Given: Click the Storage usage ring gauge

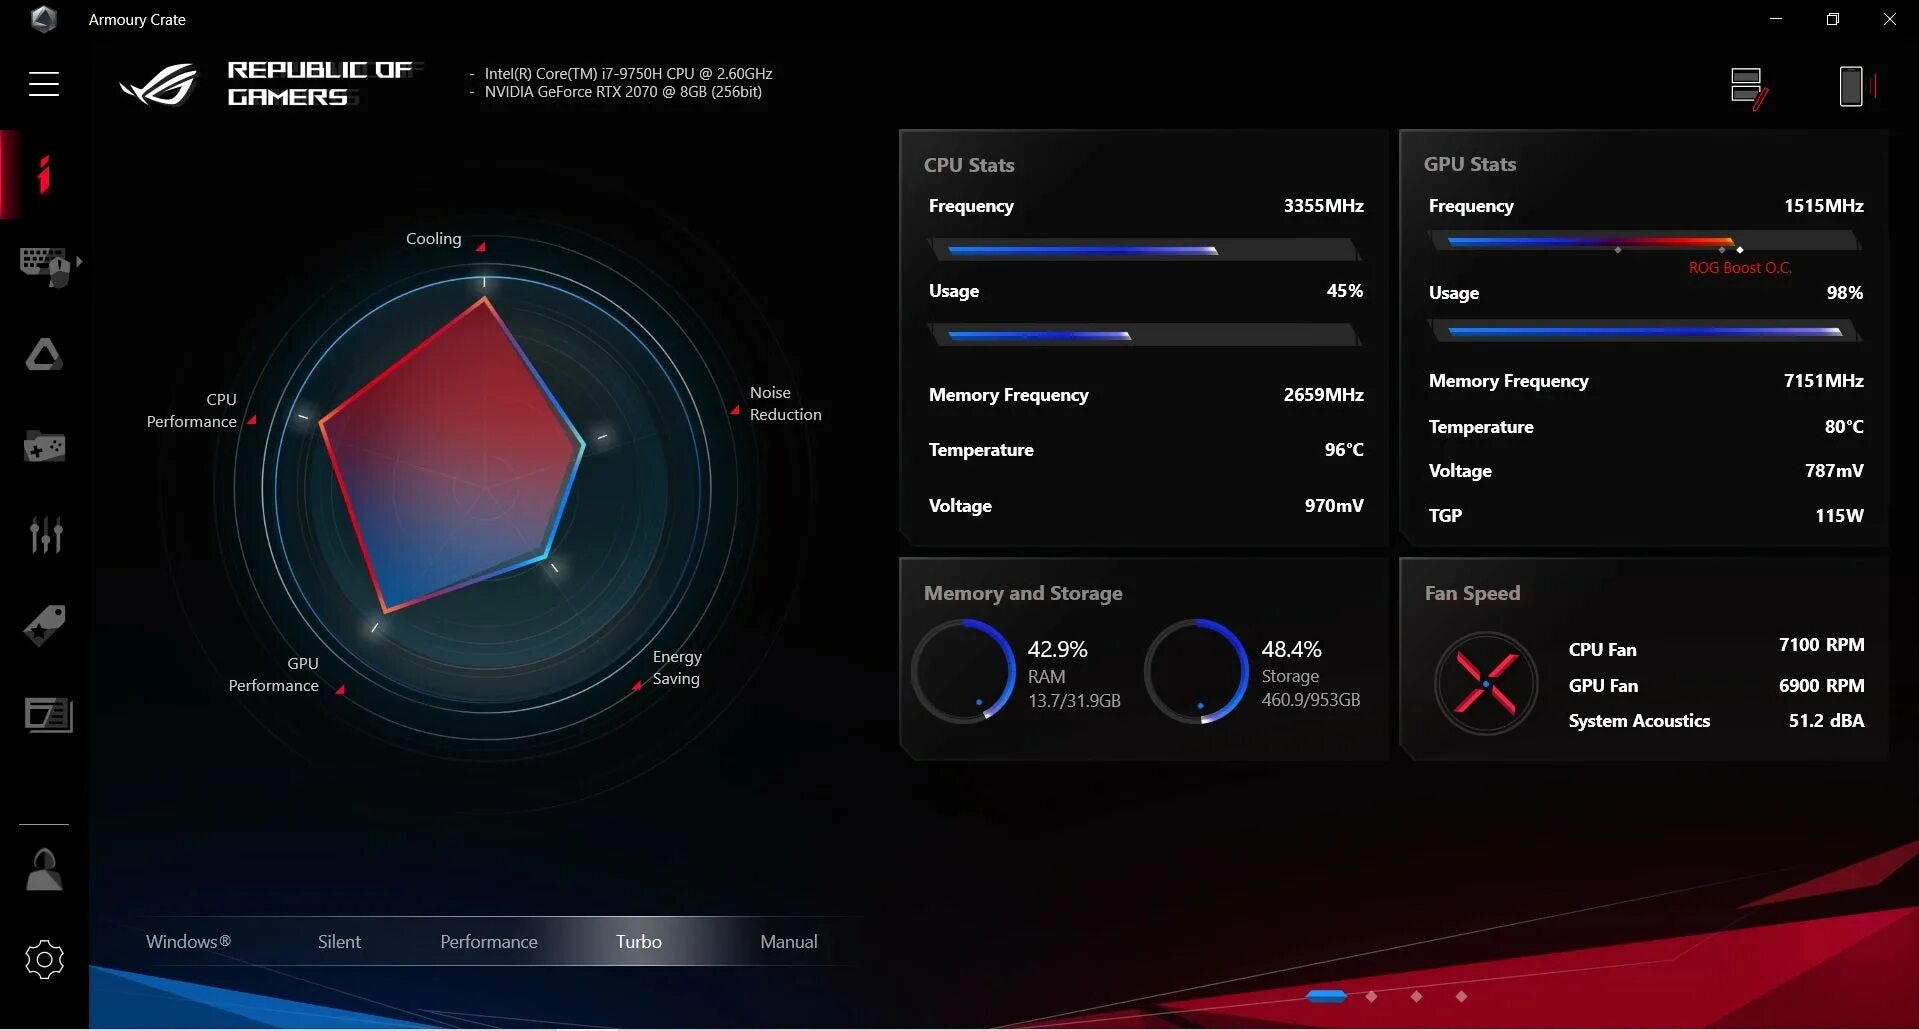Looking at the screenshot, I should coord(1197,671).
